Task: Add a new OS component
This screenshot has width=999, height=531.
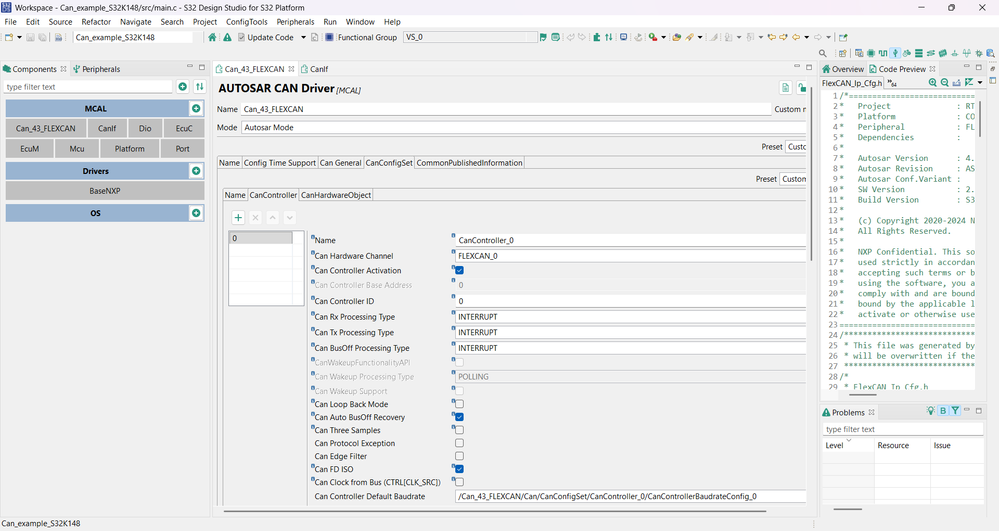Action: (196, 213)
